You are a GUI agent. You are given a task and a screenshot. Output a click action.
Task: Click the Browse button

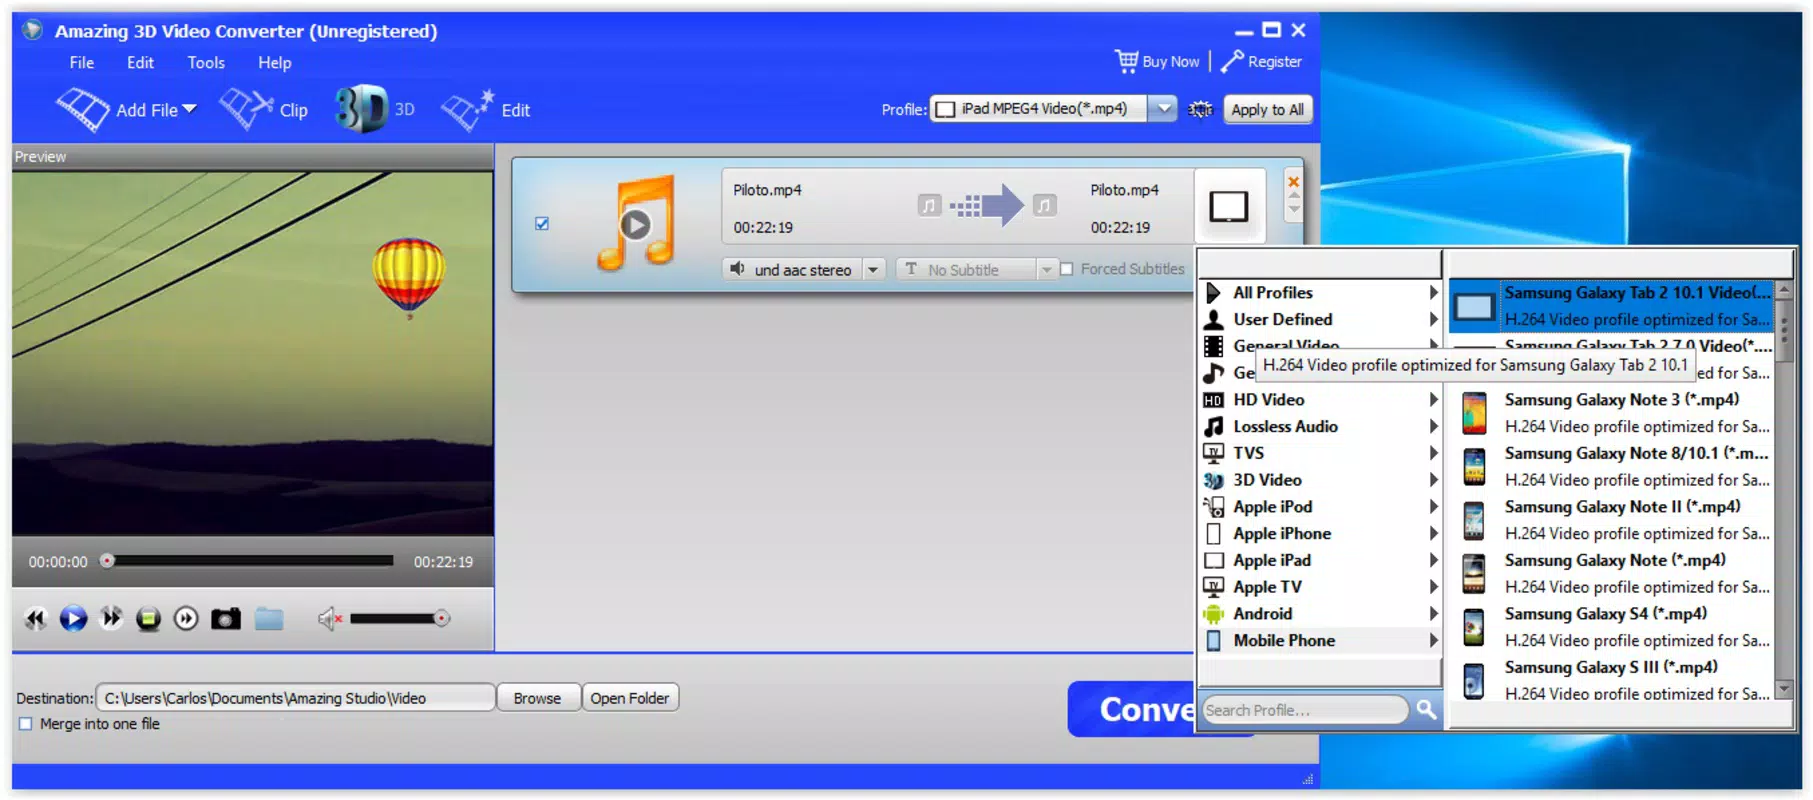click(x=537, y=698)
